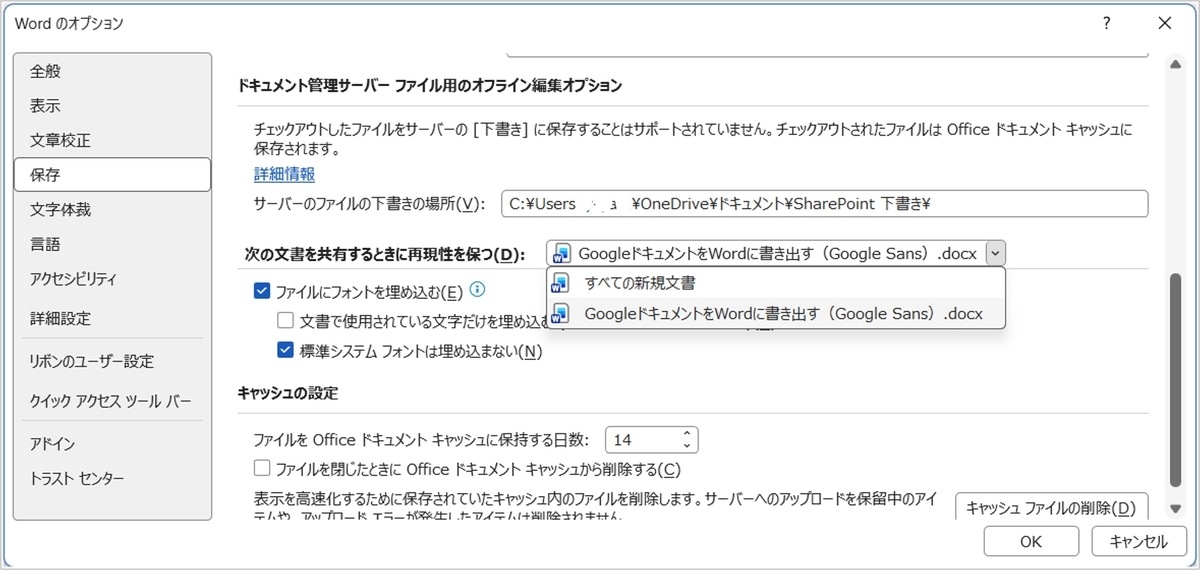Click the サーバーのファイルの下書きの場所 path field

tap(824, 204)
